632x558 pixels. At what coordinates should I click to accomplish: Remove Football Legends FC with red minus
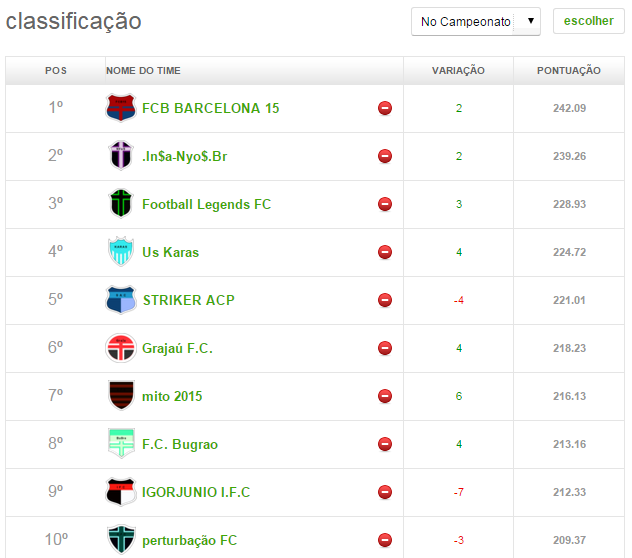point(385,204)
